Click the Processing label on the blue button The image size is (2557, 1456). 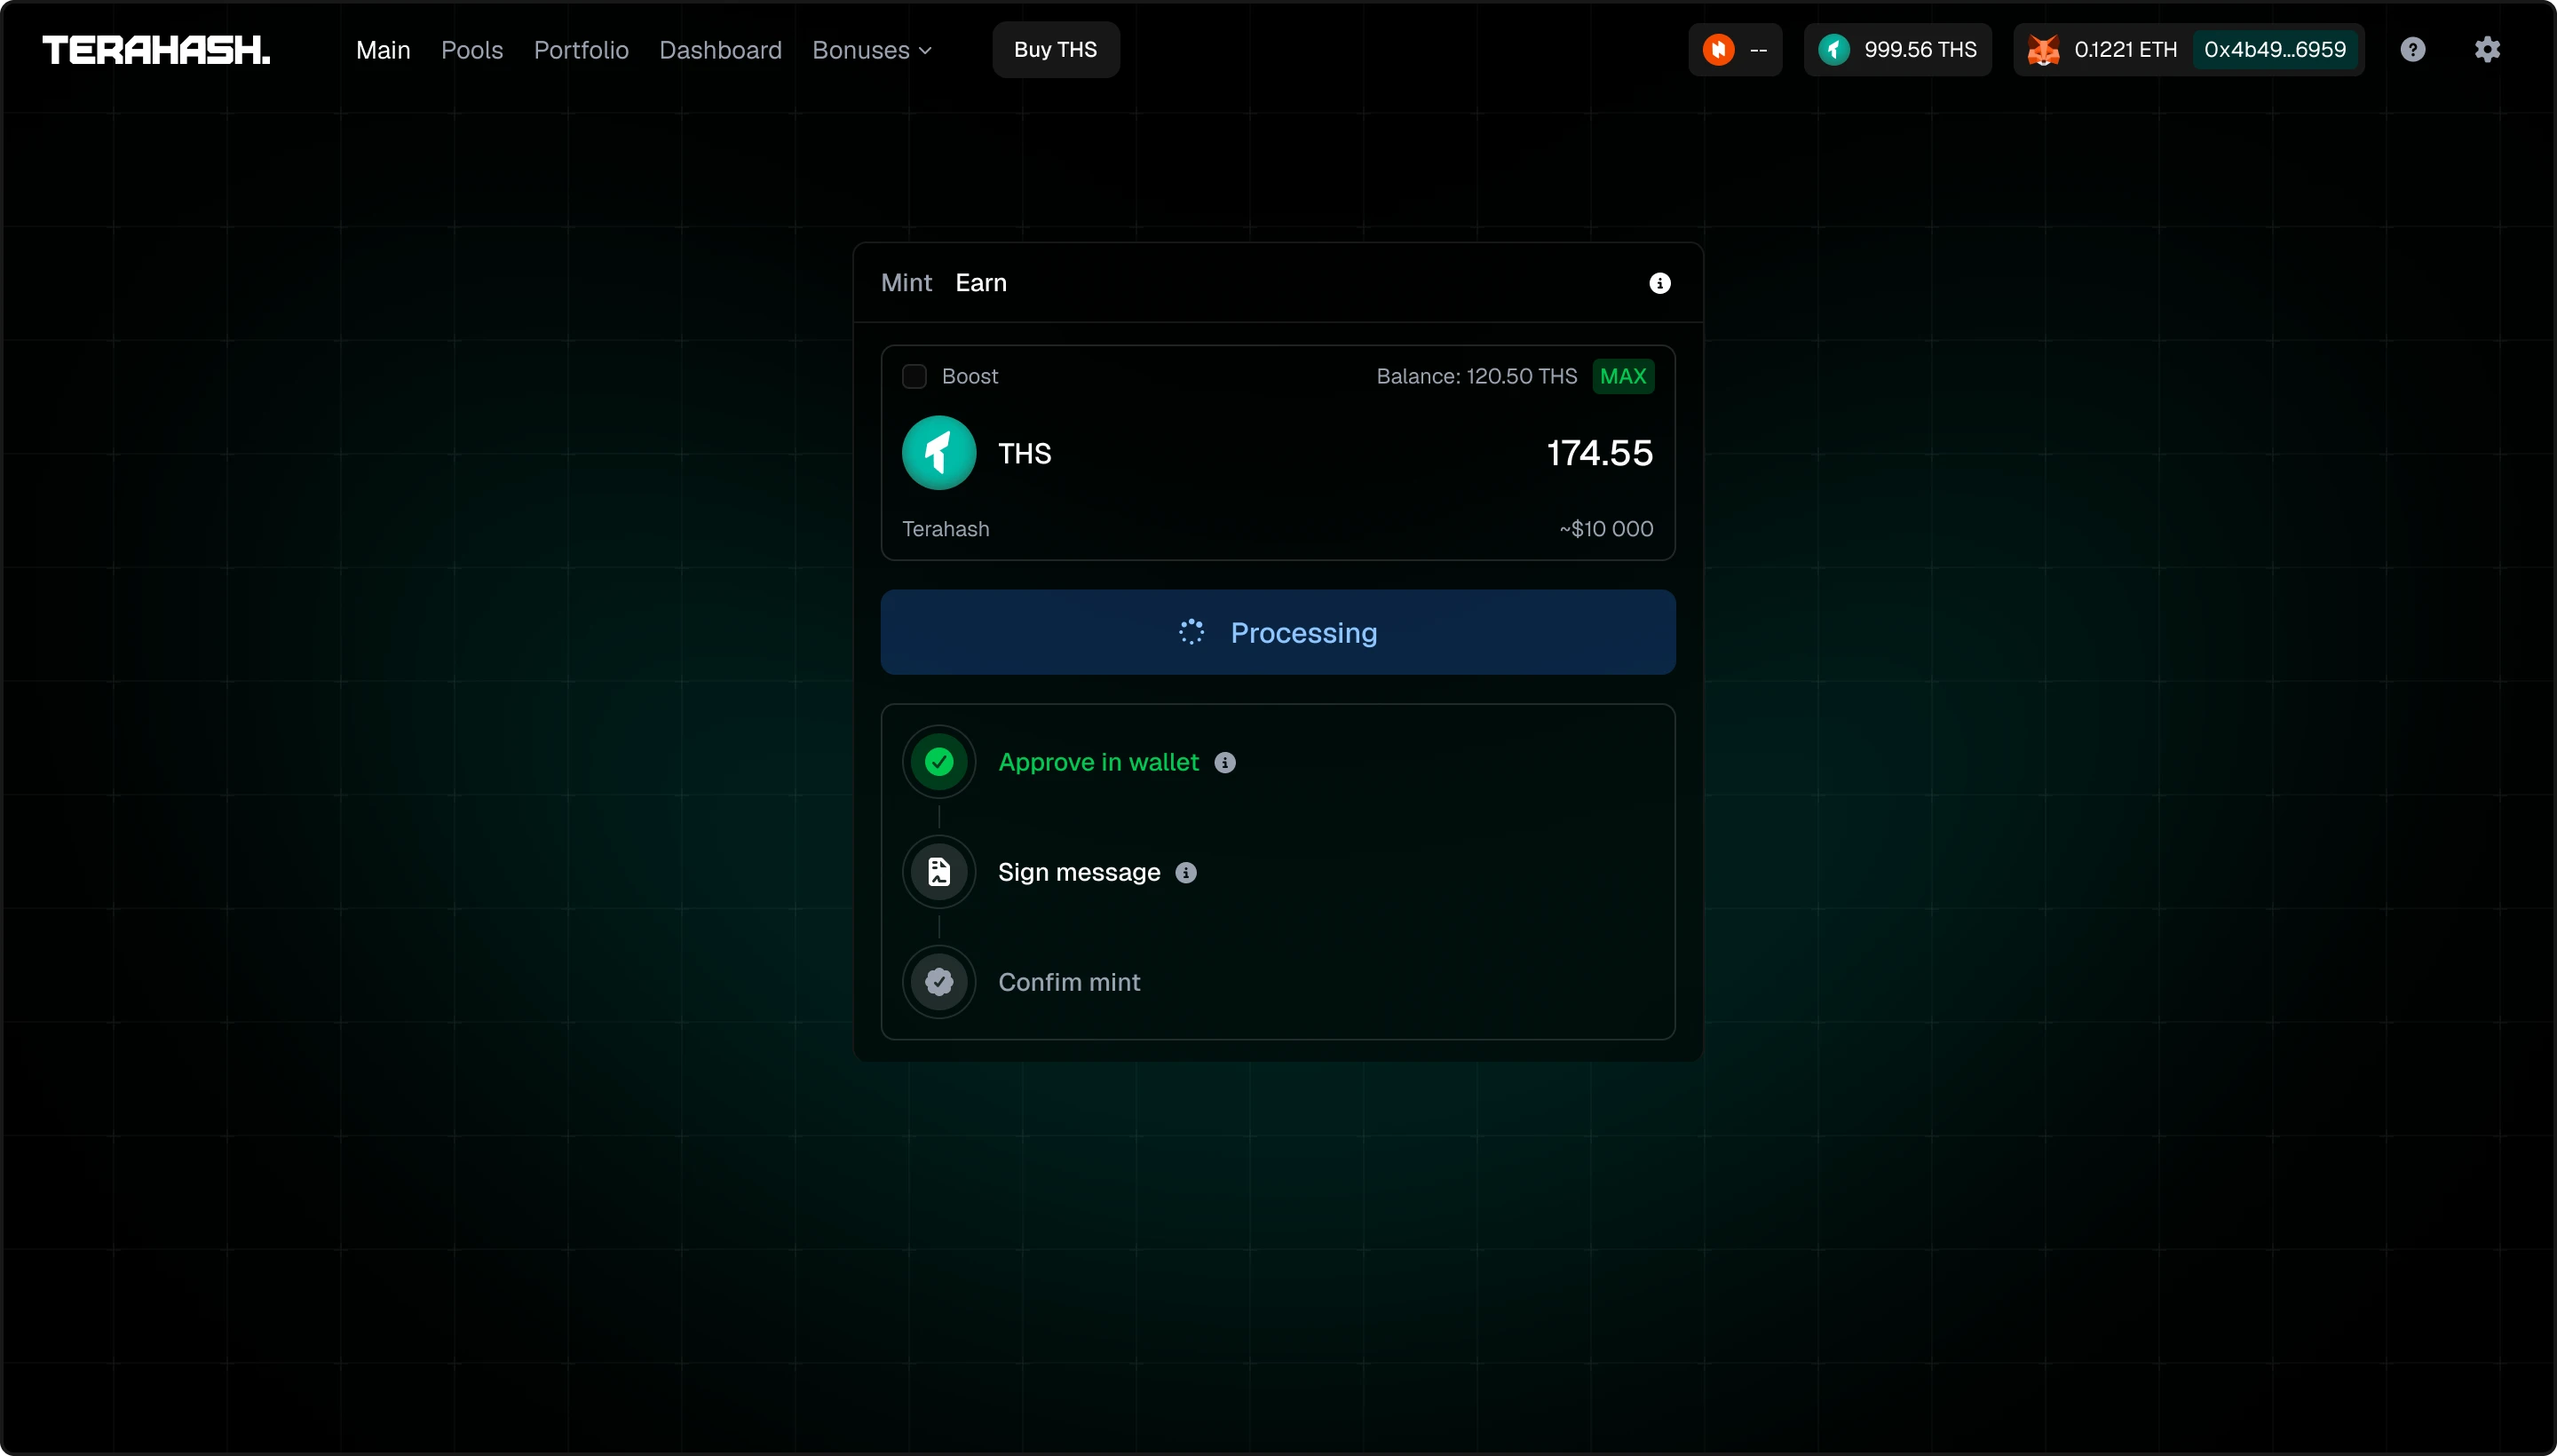(x=1303, y=633)
